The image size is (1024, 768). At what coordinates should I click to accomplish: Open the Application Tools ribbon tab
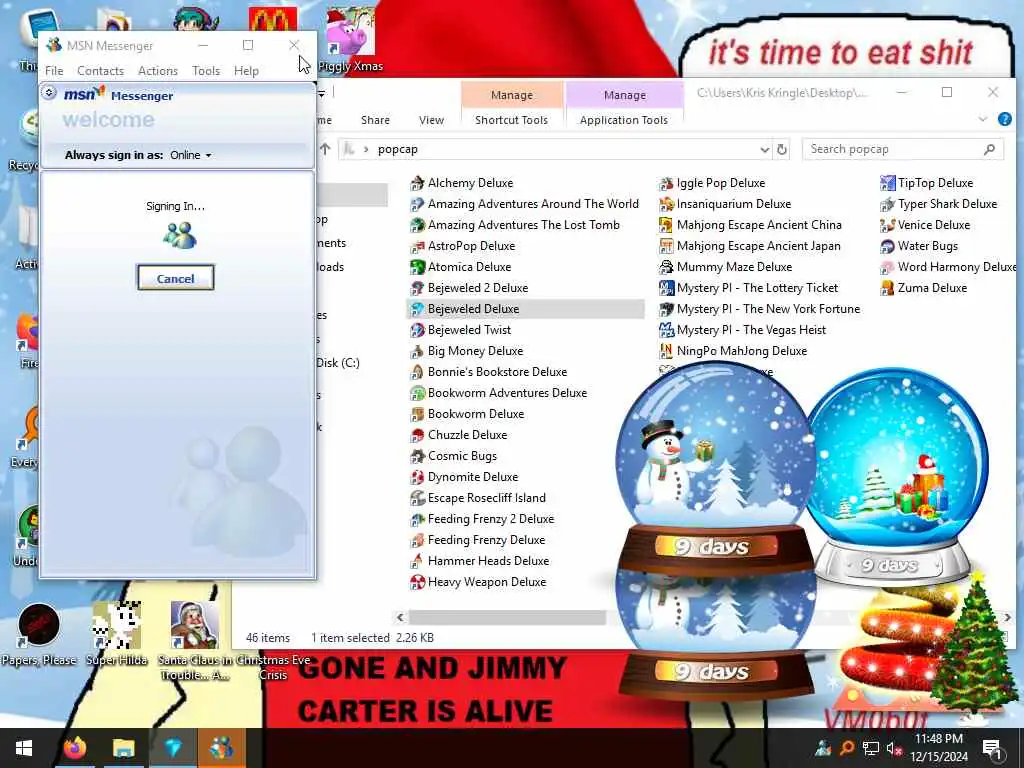tap(624, 120)
